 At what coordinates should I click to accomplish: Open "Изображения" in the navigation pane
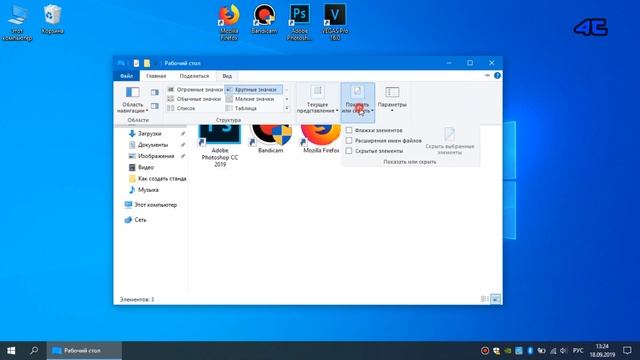click(x=156, y=156)
